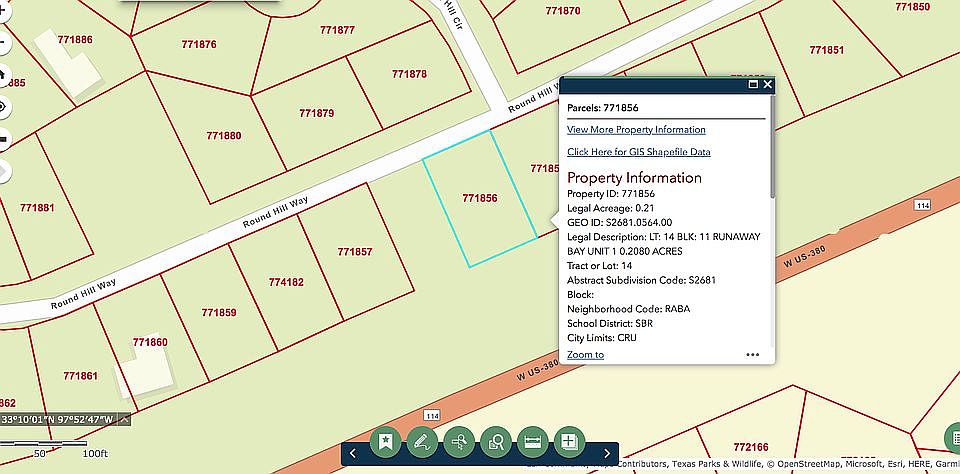Image resolution: width=960 pixels, height=474 pixels.
Task: Click the Zoom to link
Action: tap(585, 355)
